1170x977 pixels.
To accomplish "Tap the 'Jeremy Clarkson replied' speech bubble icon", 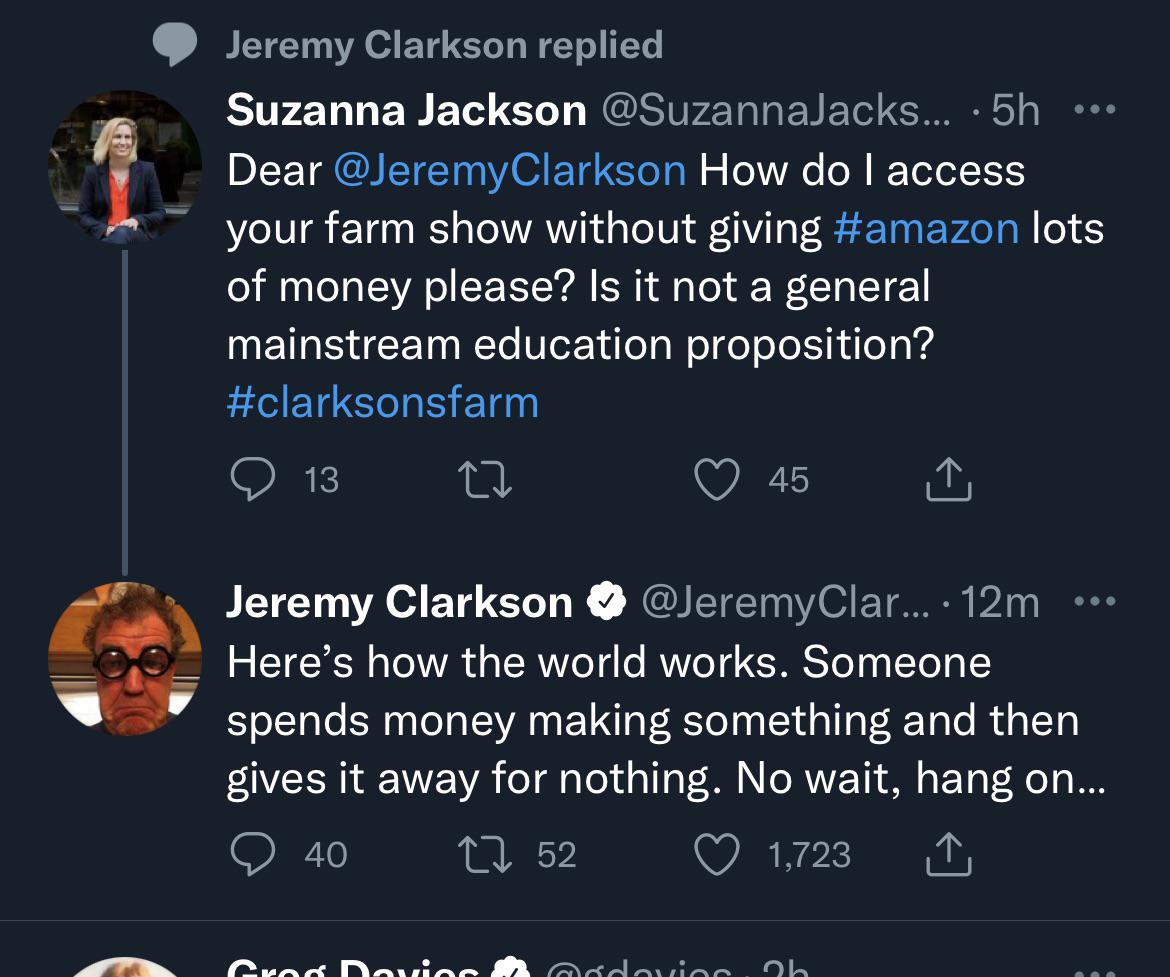I will (175, 45).
